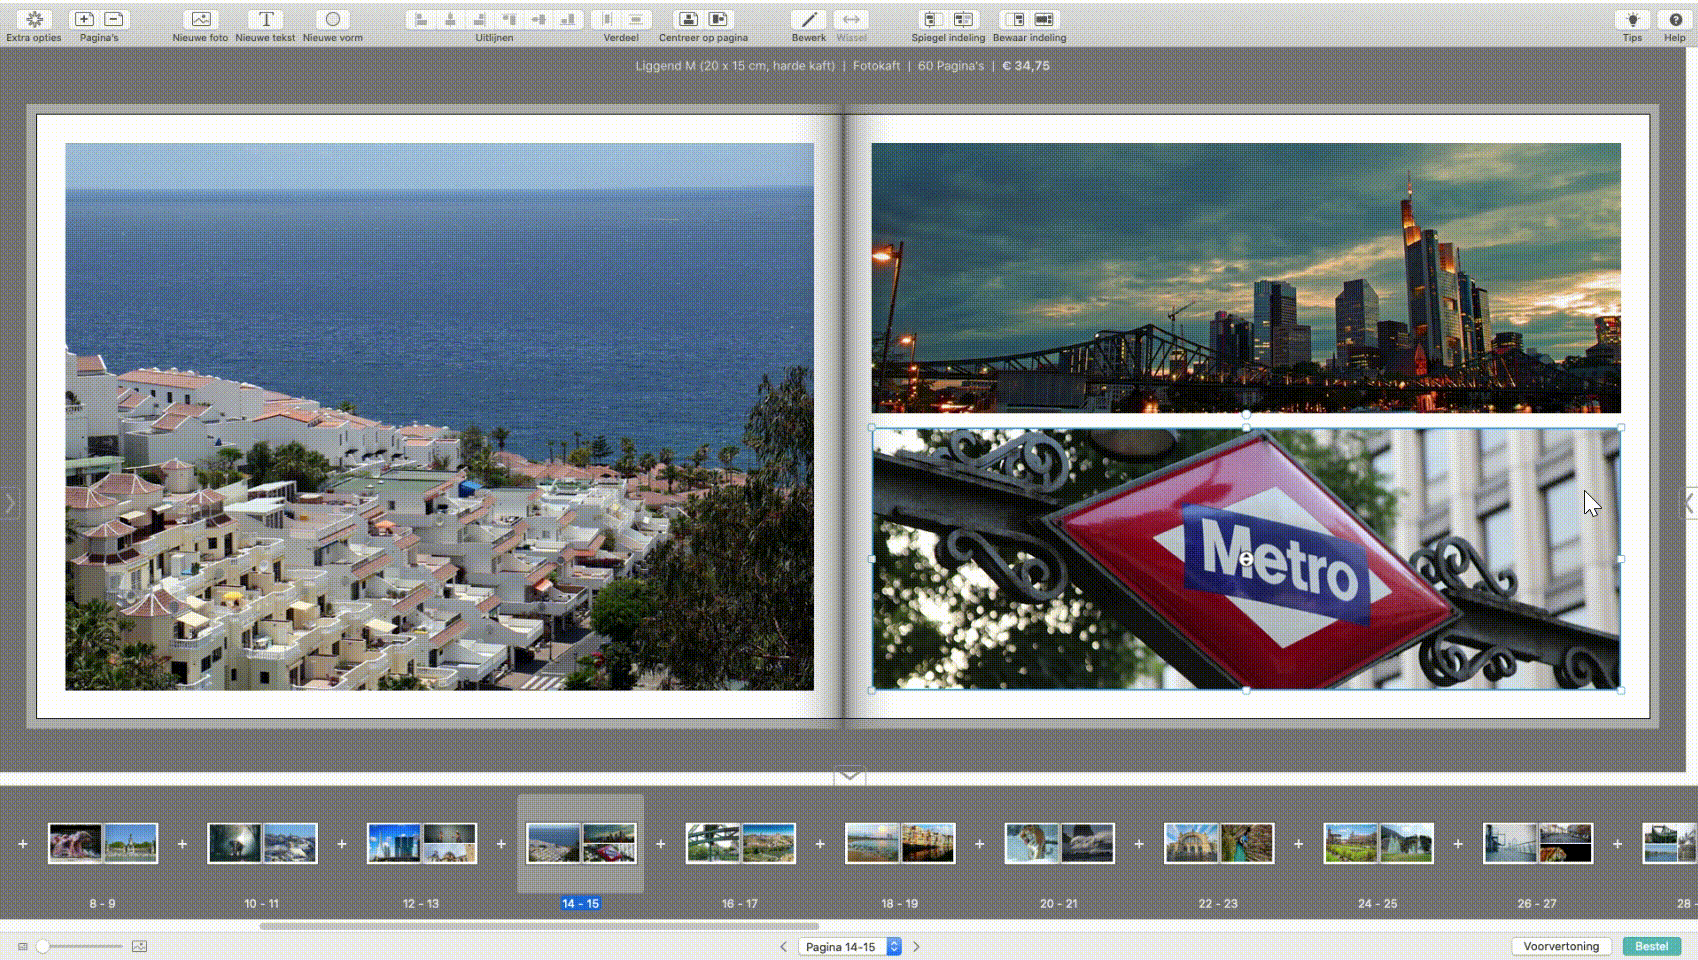The image size is (1698, 960).
Task: Select pages 20 - 21 thumbnail
Action: pos(1060,843)
